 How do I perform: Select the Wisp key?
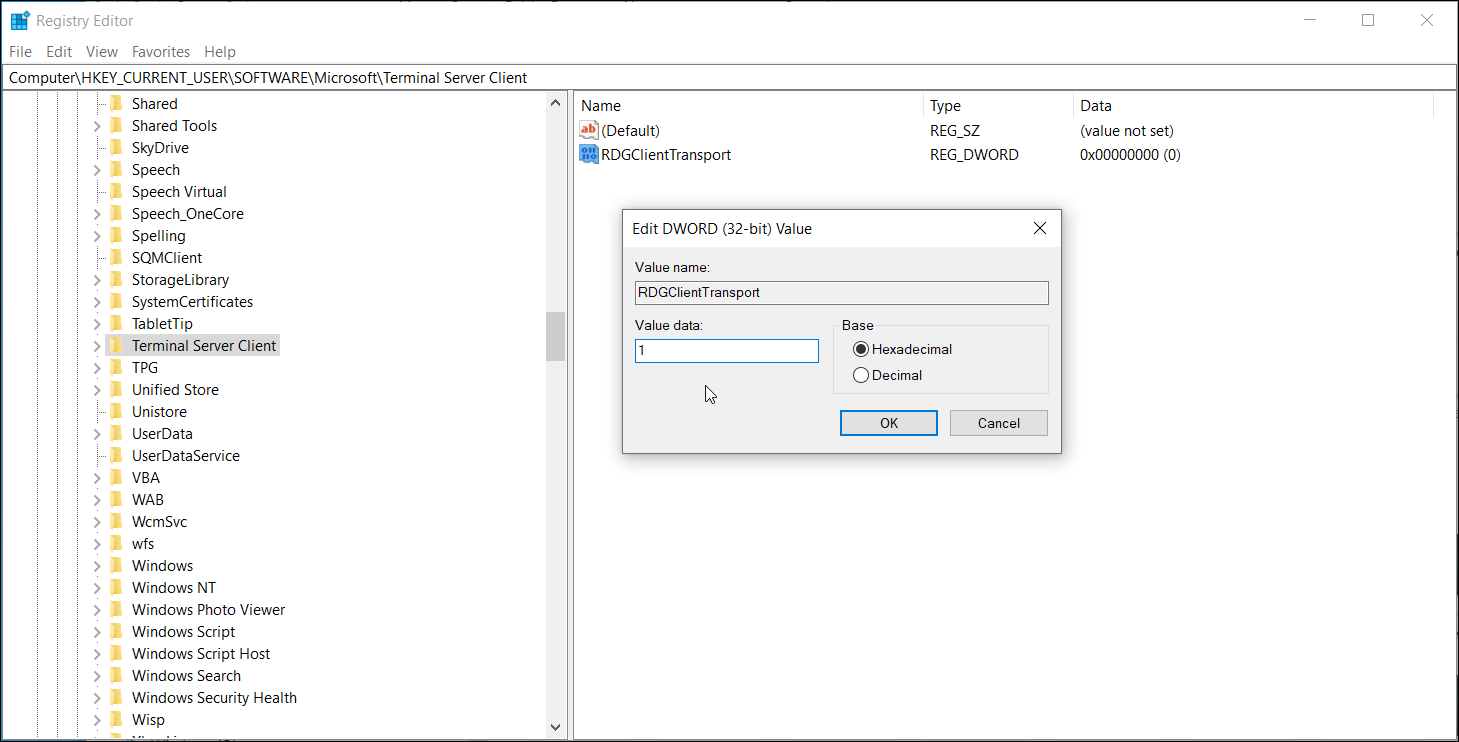coord(148,719)
